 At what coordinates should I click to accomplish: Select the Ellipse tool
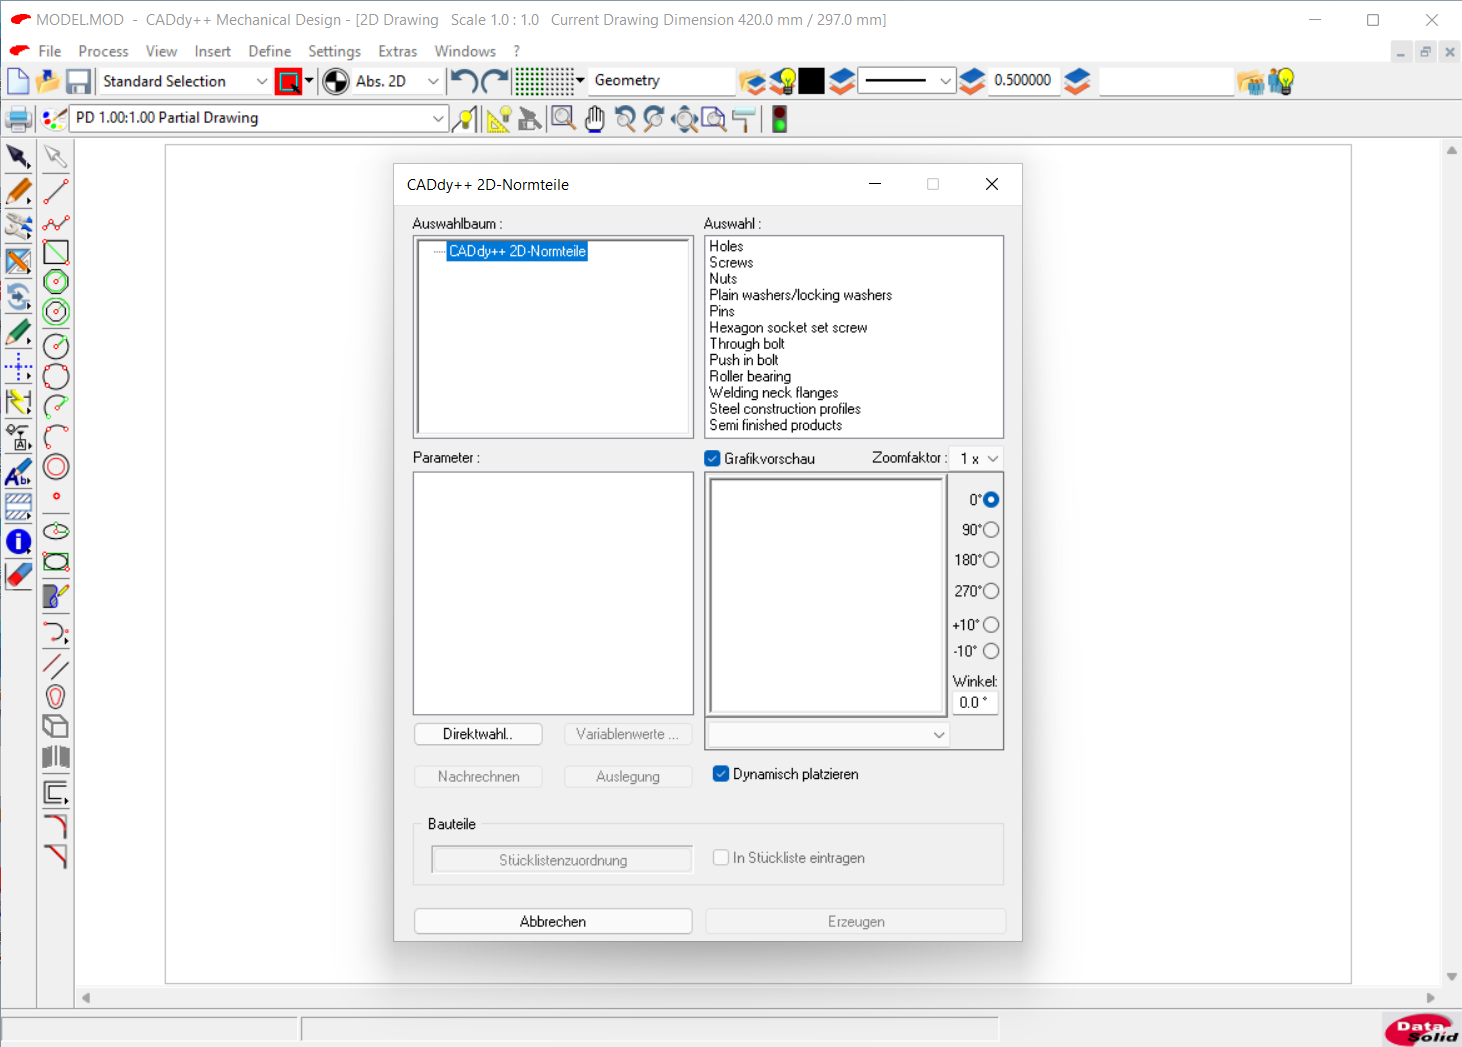coord(56,530)
